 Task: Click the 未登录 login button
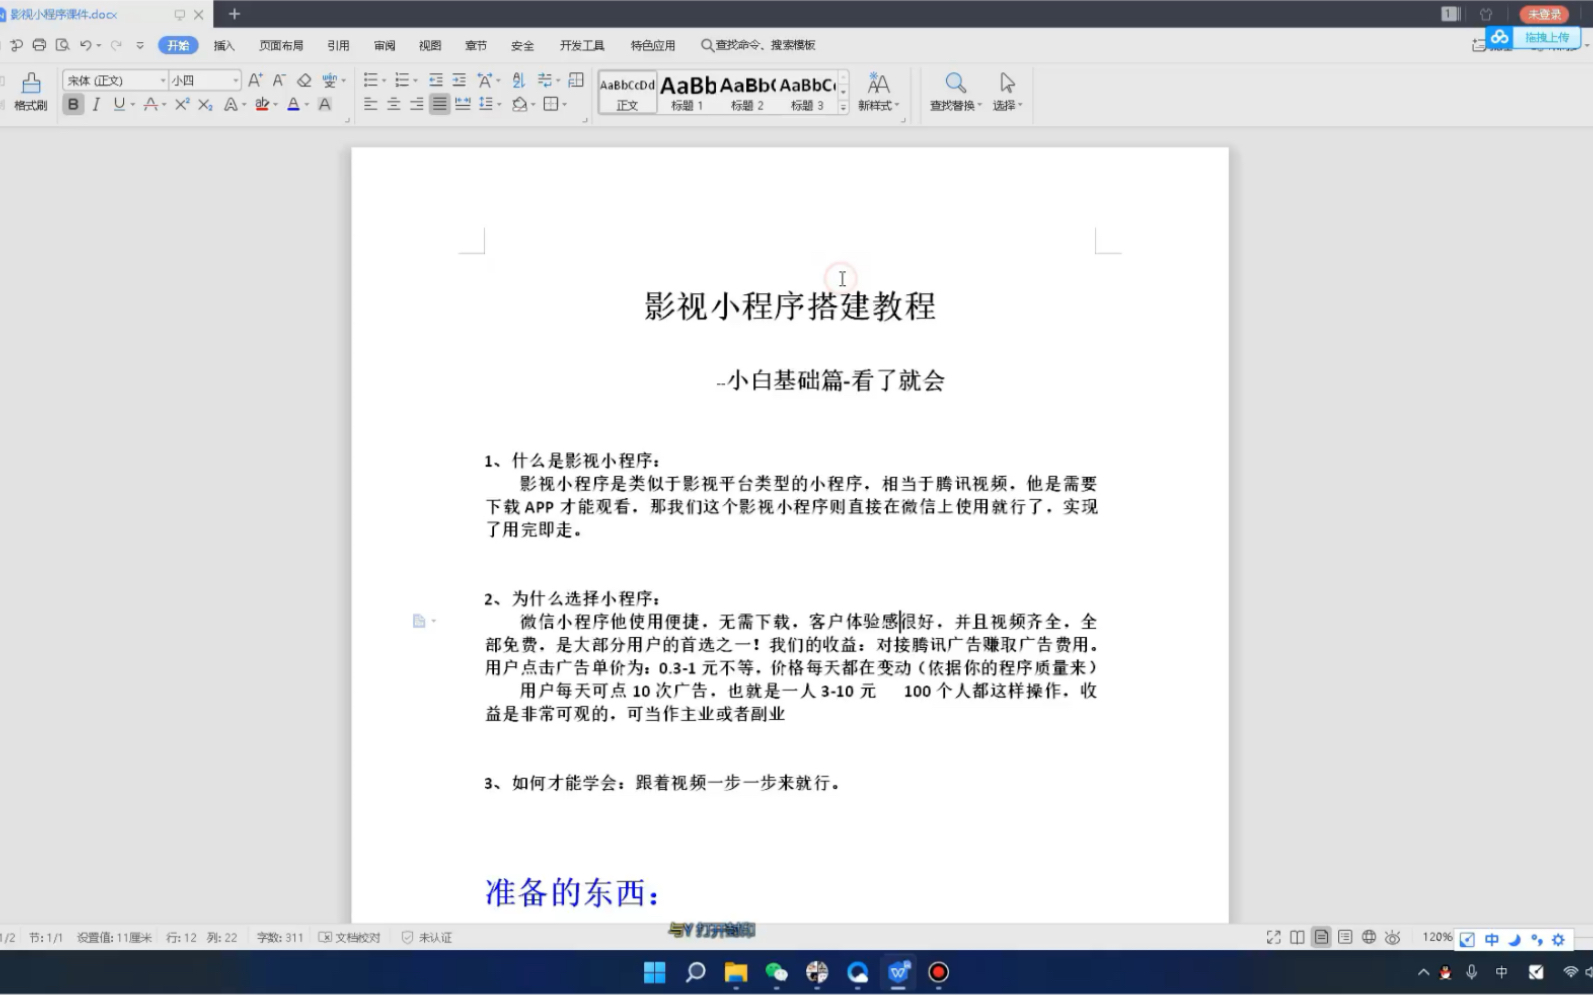tap(1544, 14)
